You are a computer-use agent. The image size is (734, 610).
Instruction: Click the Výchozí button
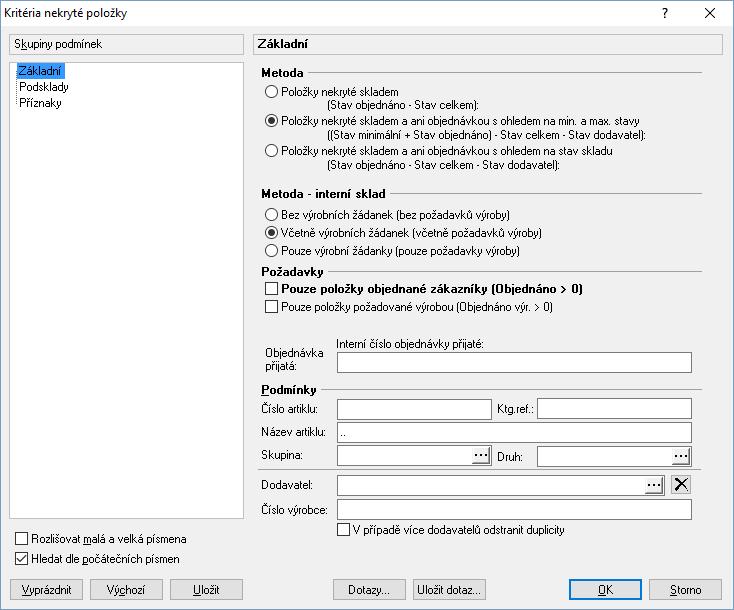pyautogui.click(x=126, y=590)
